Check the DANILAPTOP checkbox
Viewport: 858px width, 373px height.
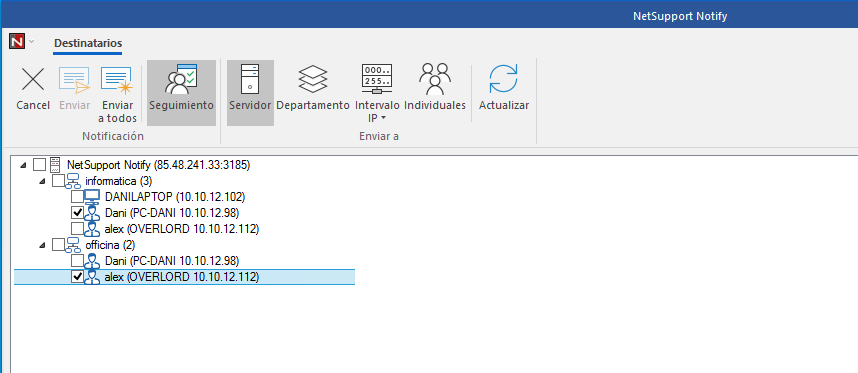click(77, 196)
